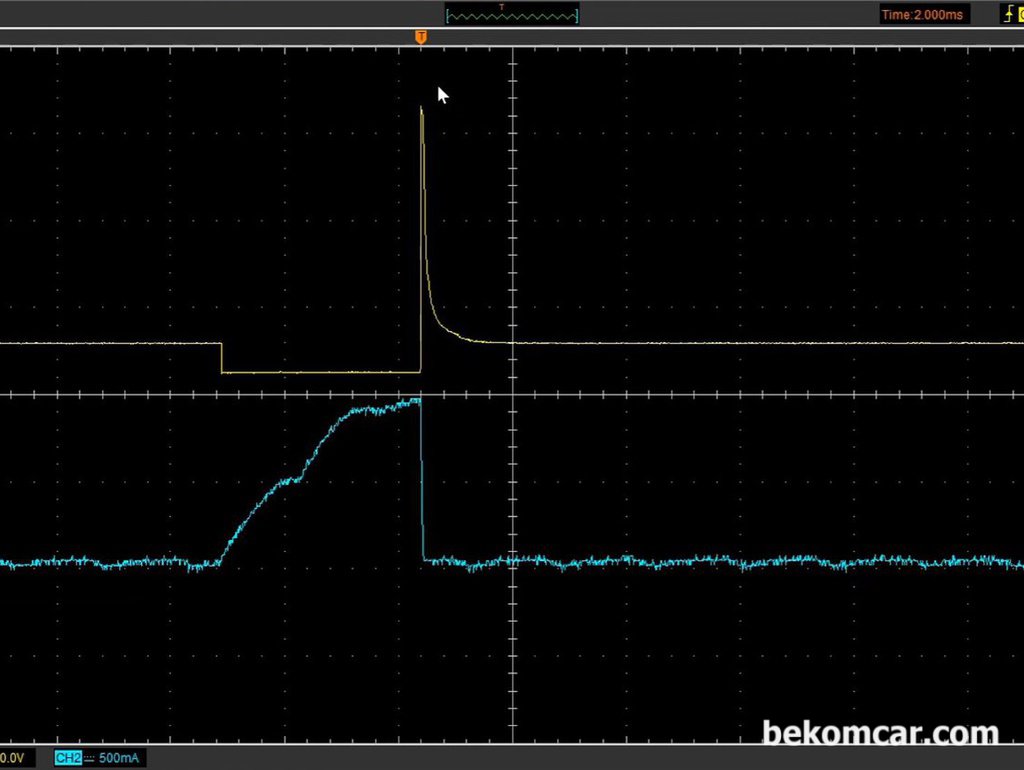Click the cyan current ramp waveform
Screen dimensions: 1024x770
pos(320,480)
